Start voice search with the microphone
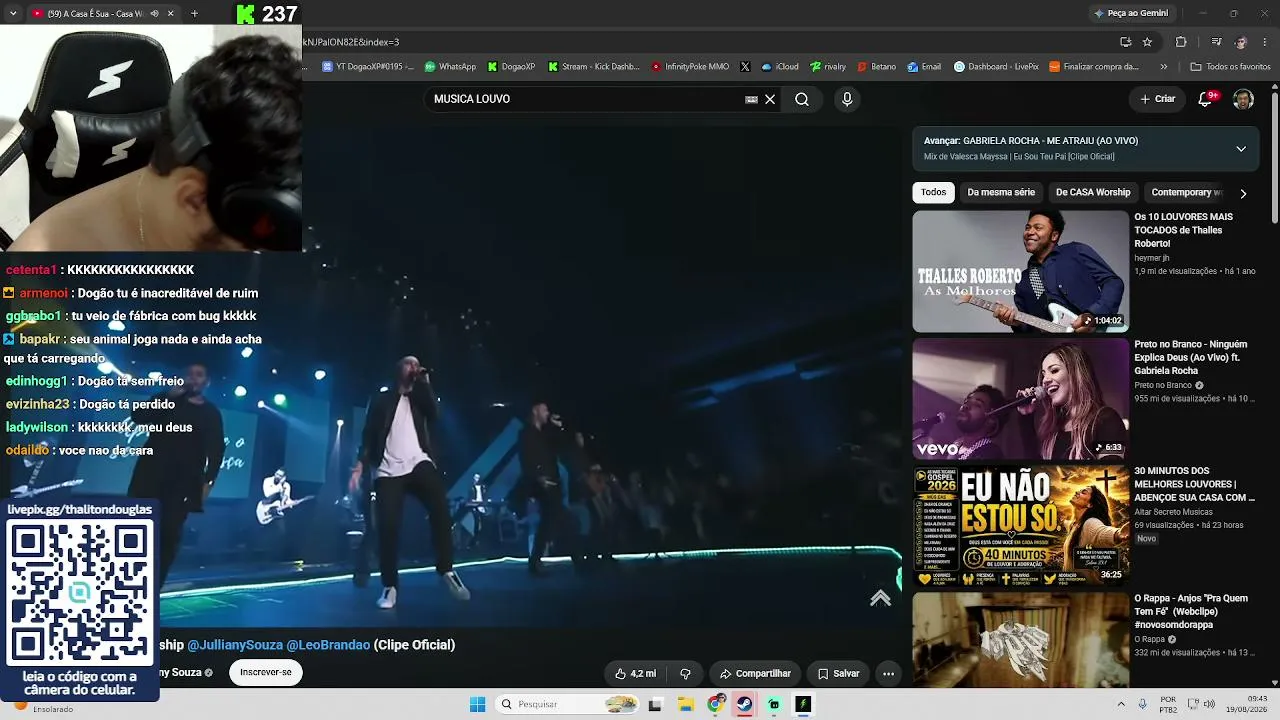The height and width of the screenshot is (720, 1280). pos(847,99)
